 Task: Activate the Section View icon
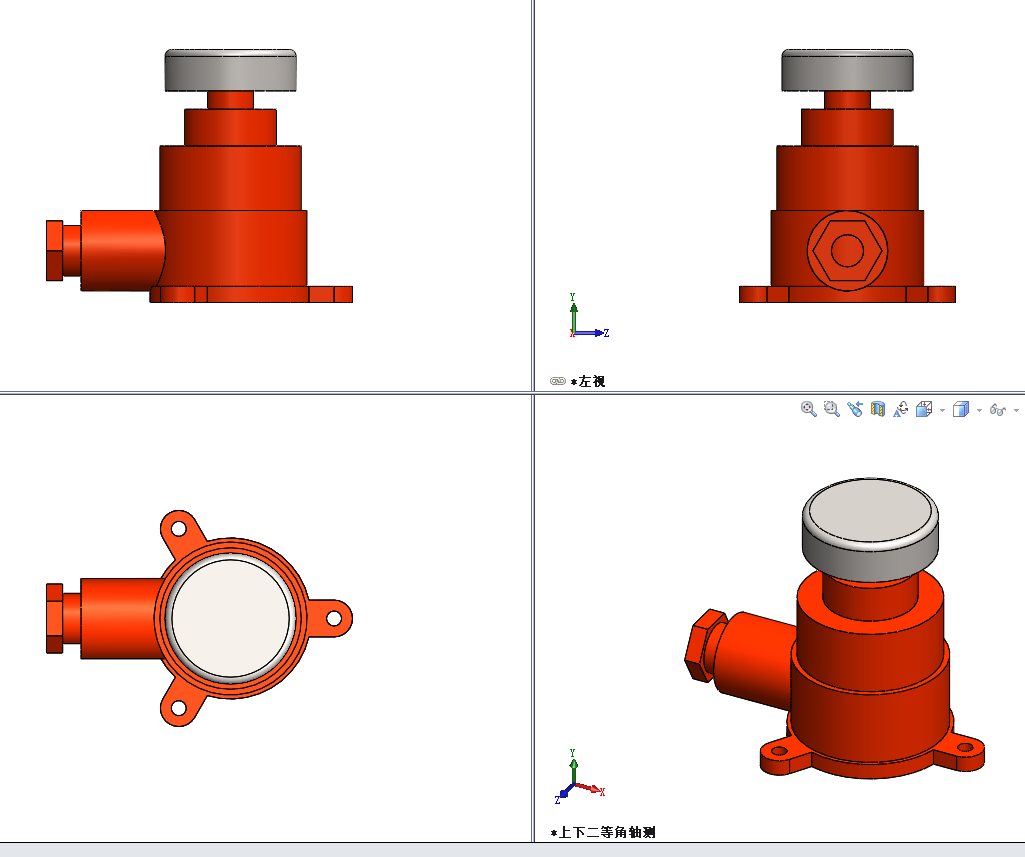878,409
